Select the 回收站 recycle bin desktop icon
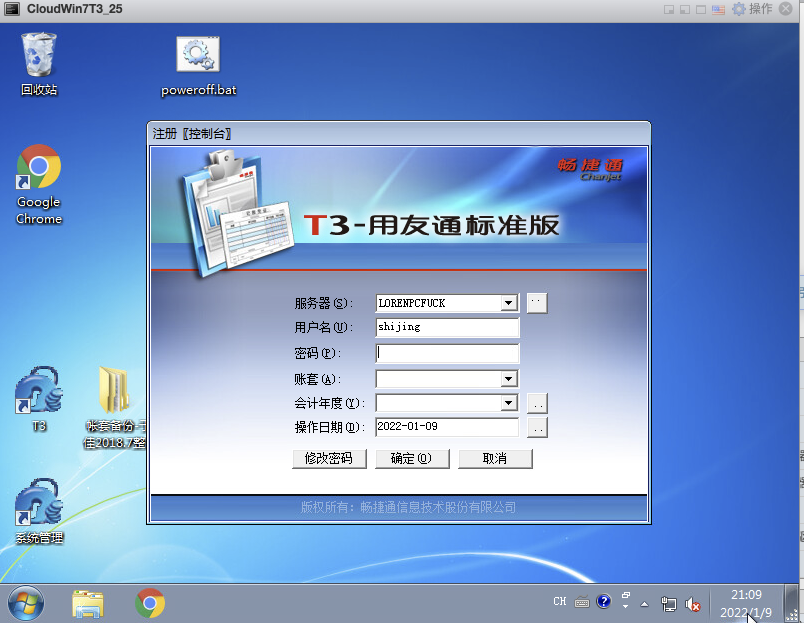The image size is (804, 623). pos(39,64)
